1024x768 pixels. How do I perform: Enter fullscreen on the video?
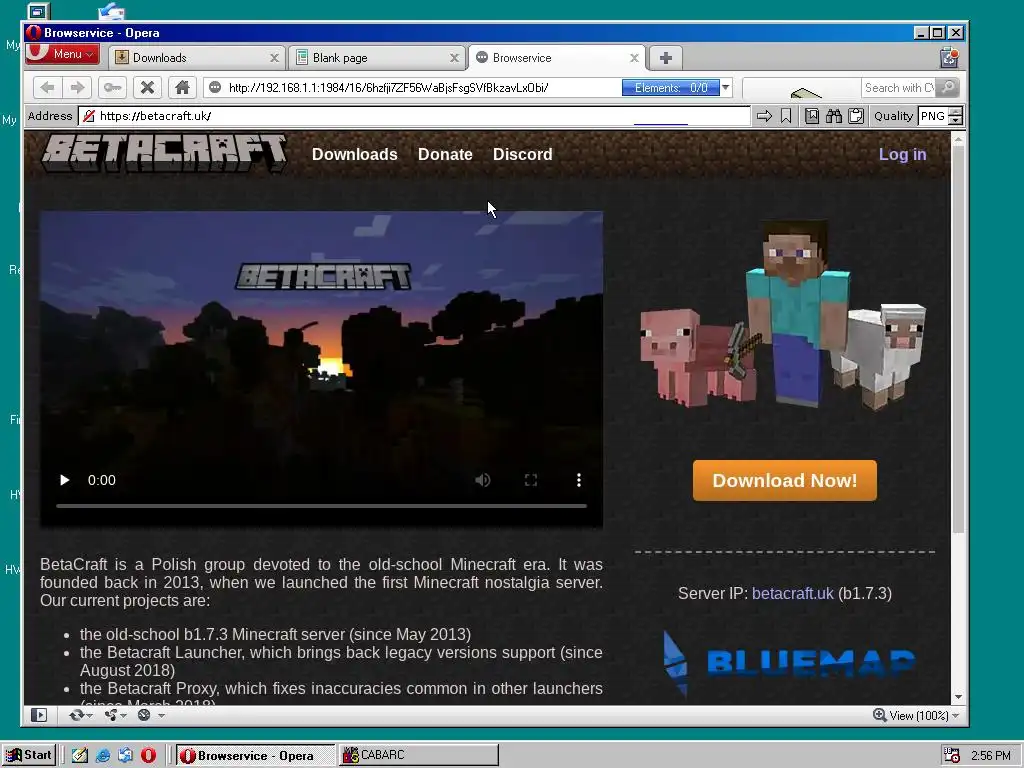click(531, 480)
